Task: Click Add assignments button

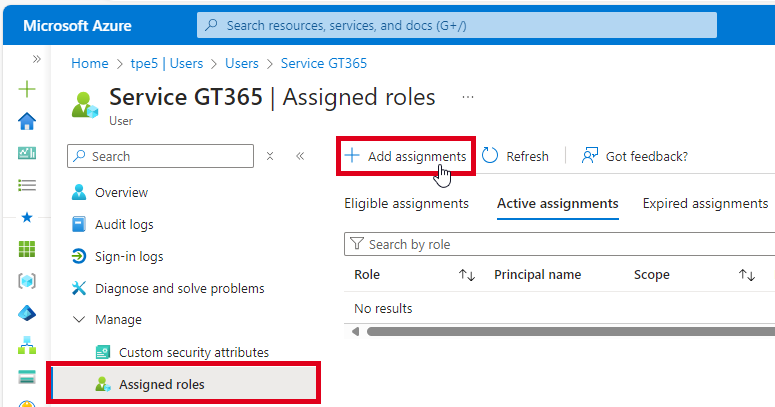Action: [406, 156]
